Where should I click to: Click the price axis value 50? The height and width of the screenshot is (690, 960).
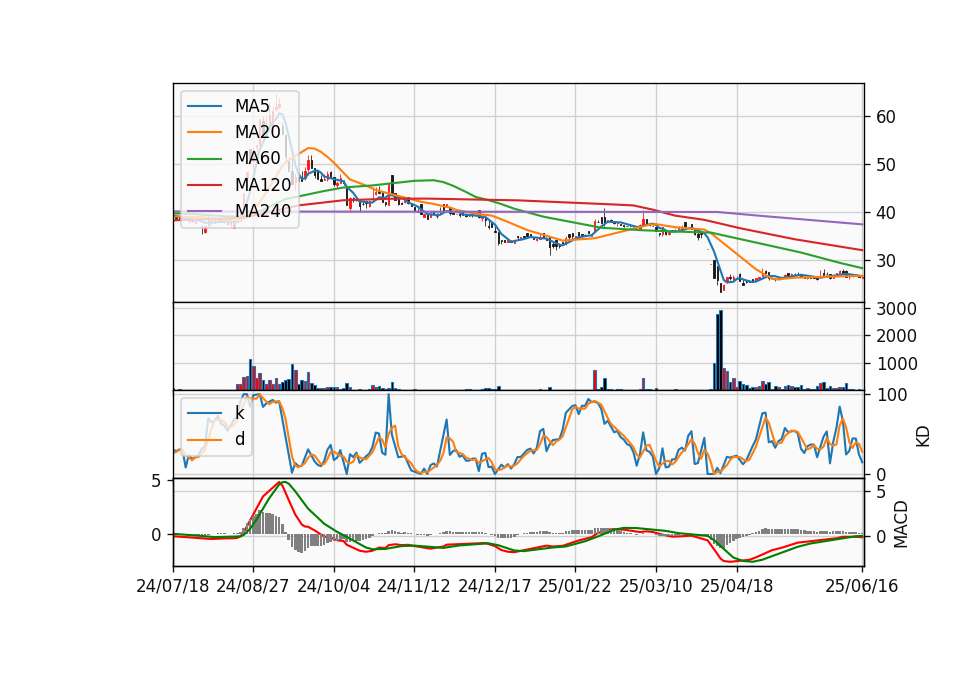coord(885,165)
